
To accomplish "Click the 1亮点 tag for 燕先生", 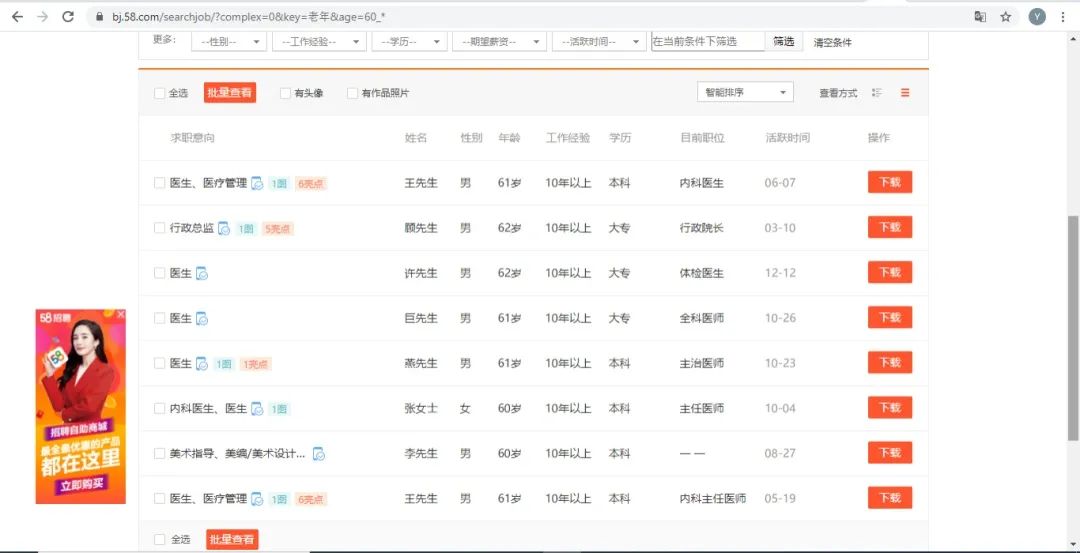I will click(x=255, y=364).
